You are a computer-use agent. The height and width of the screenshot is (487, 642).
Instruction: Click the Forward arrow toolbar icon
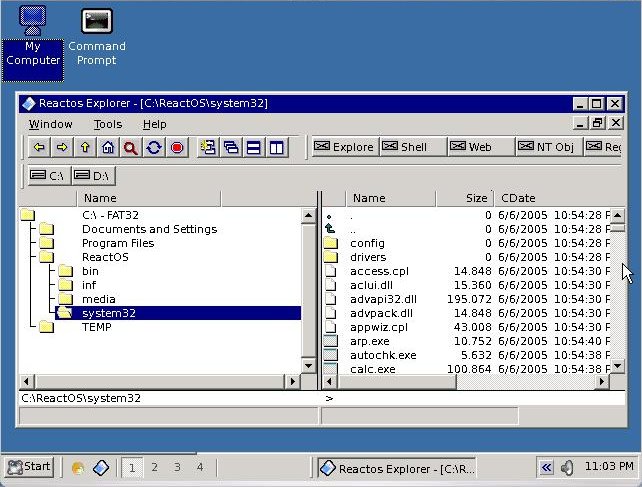click(x=62, y=147)
